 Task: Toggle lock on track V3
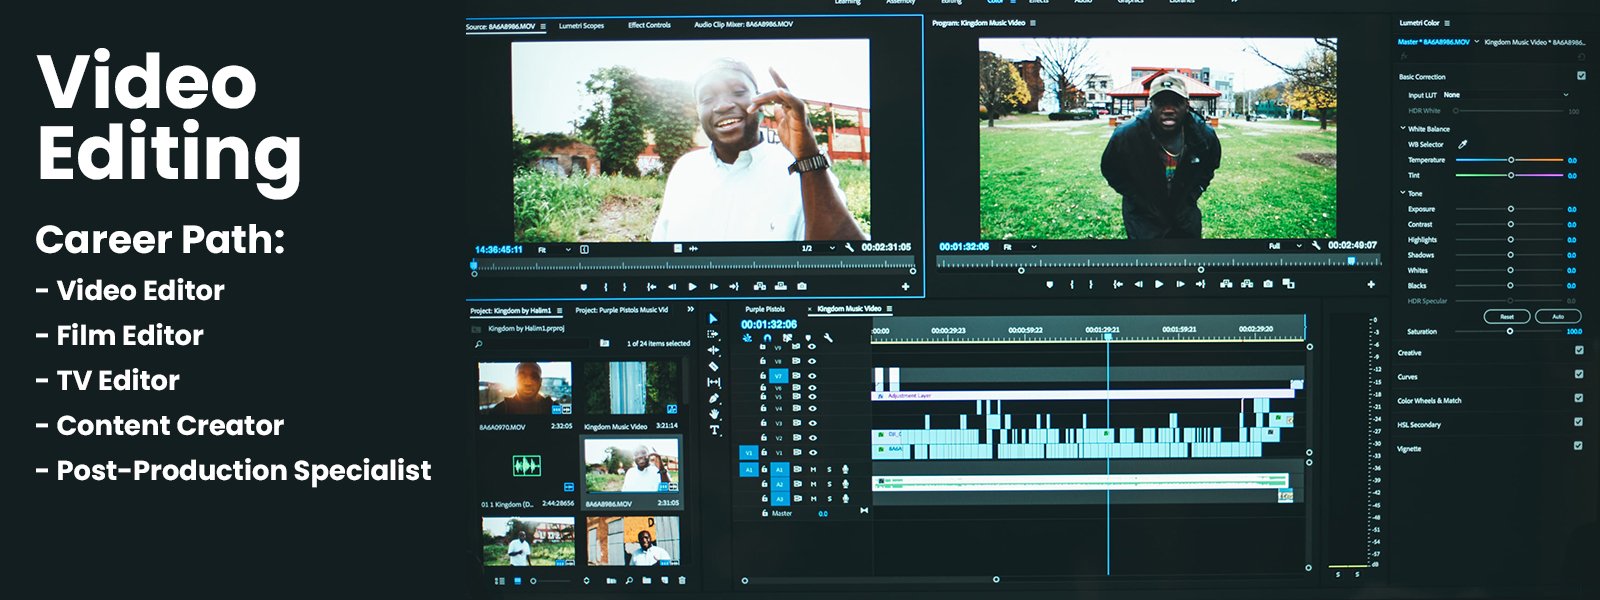click(764, 423)
